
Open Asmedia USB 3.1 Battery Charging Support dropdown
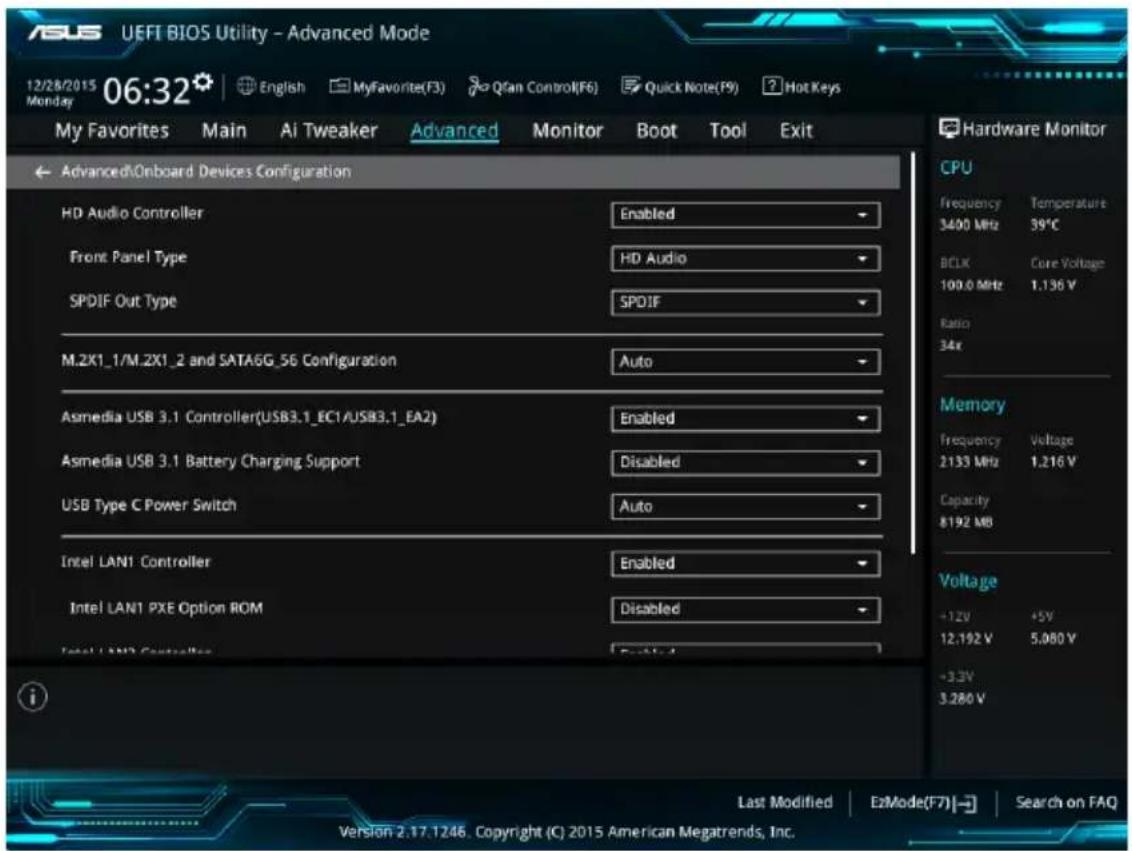pos(745,463)
